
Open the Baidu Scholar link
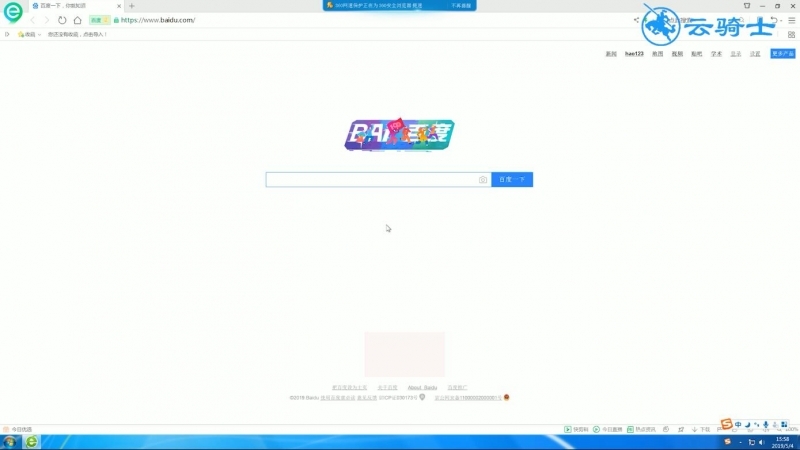pos(716,54)
